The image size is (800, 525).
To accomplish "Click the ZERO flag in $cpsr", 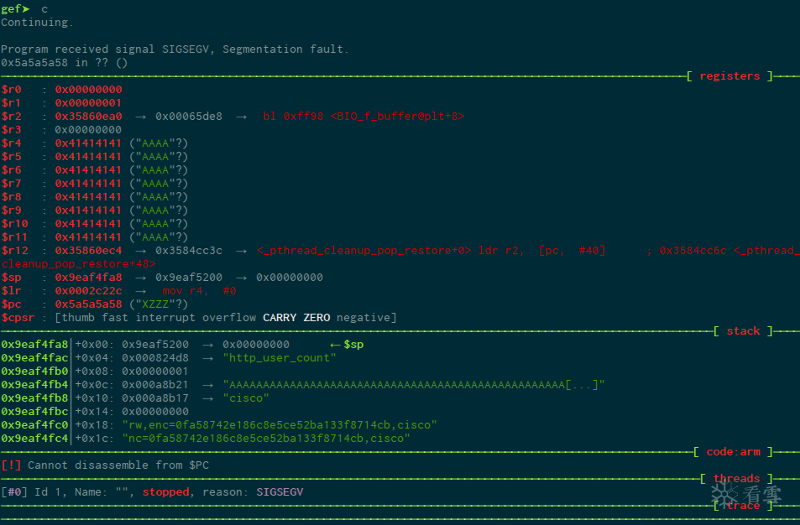I will [319, 318].
